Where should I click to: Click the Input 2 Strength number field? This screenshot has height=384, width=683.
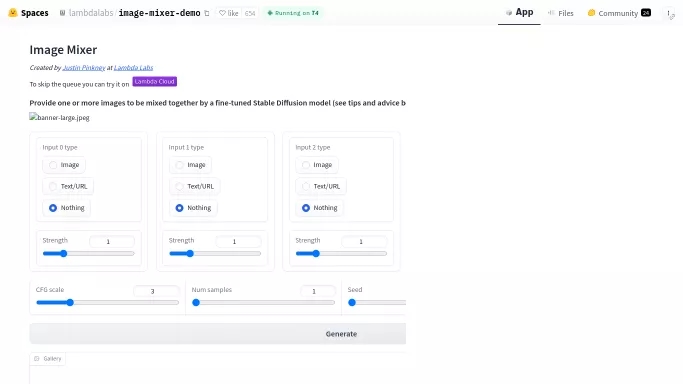364,242
